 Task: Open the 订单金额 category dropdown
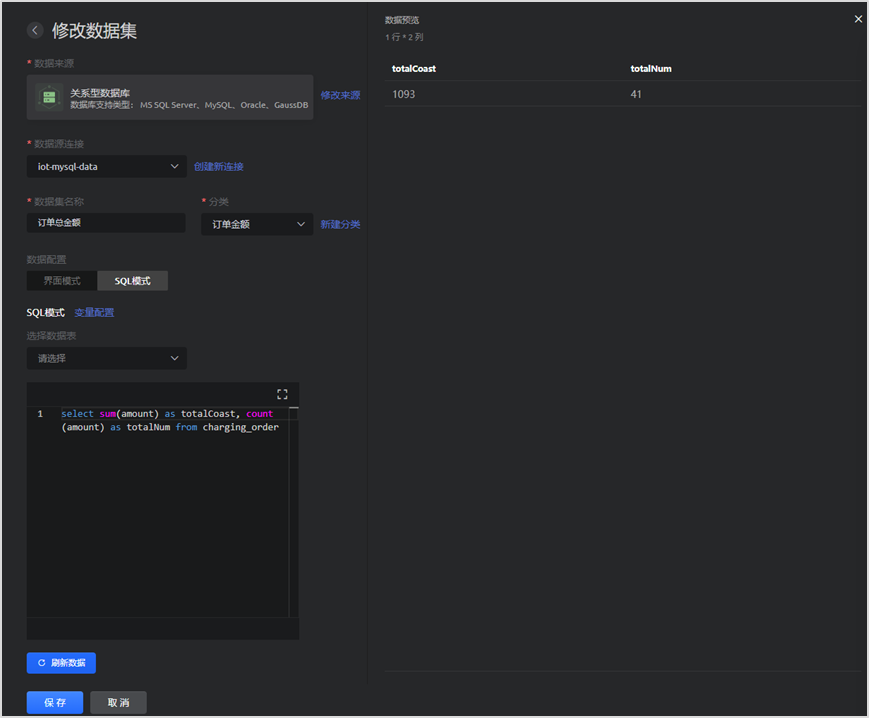[x=257, y=224]
